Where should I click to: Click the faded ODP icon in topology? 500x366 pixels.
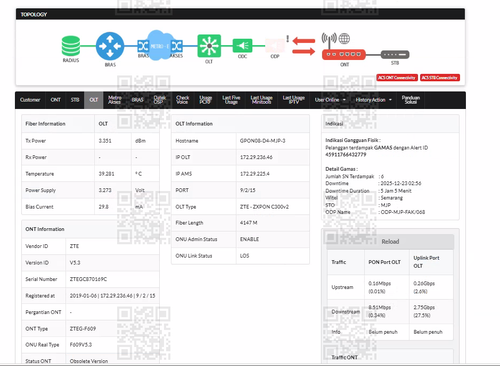[275, 45]
